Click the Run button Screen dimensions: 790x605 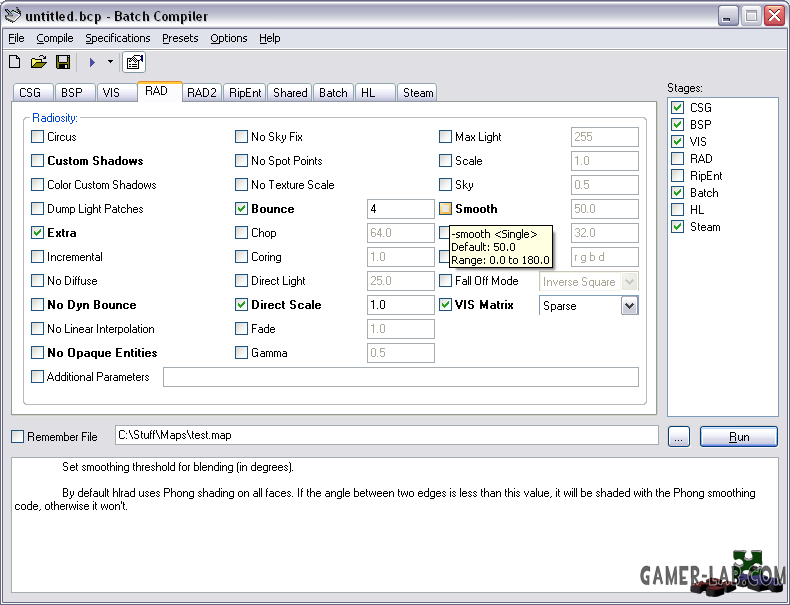coord(739,437)
